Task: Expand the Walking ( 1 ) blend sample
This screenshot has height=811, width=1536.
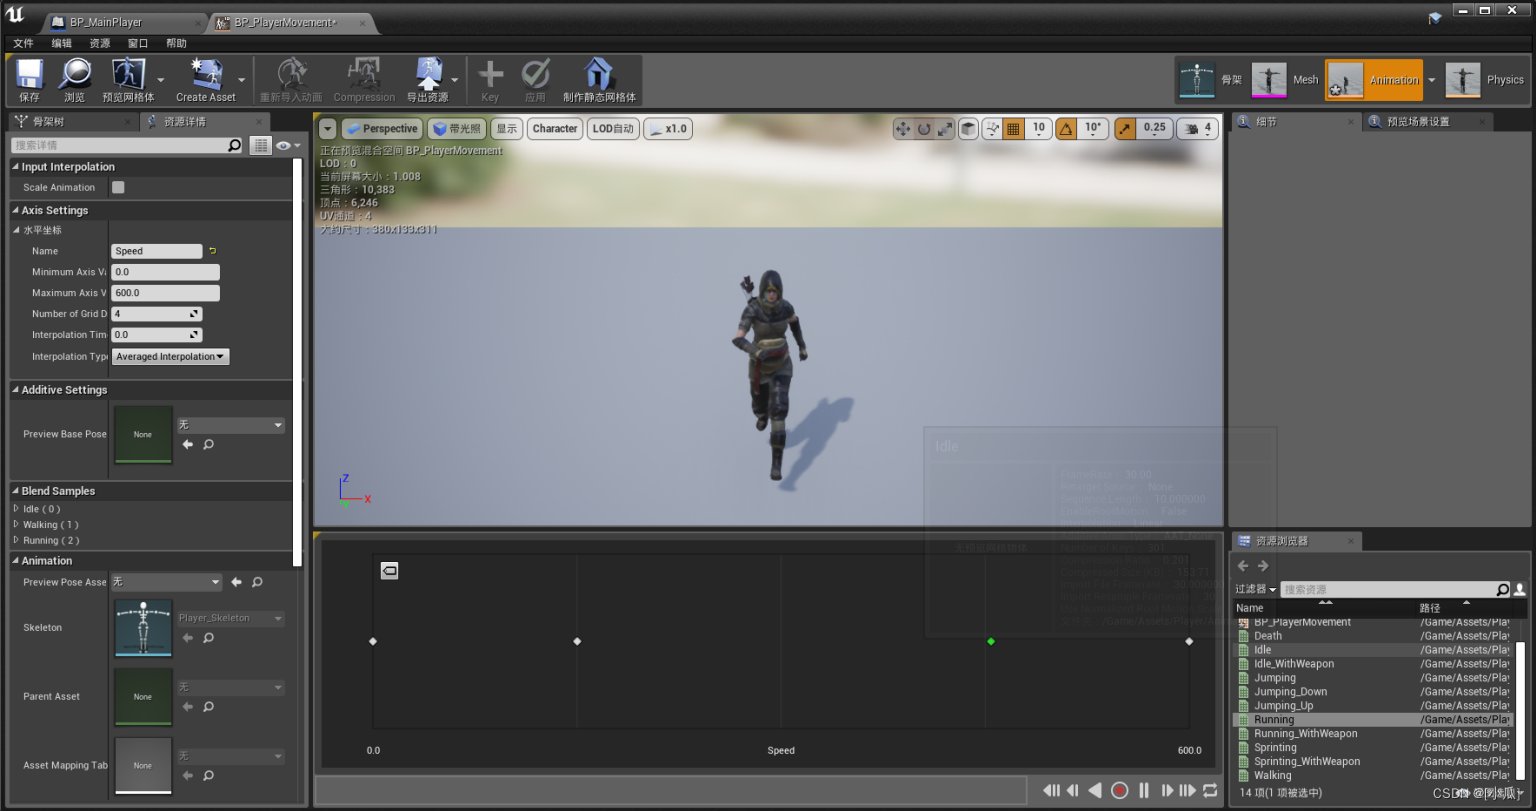Action: [16, 524]
